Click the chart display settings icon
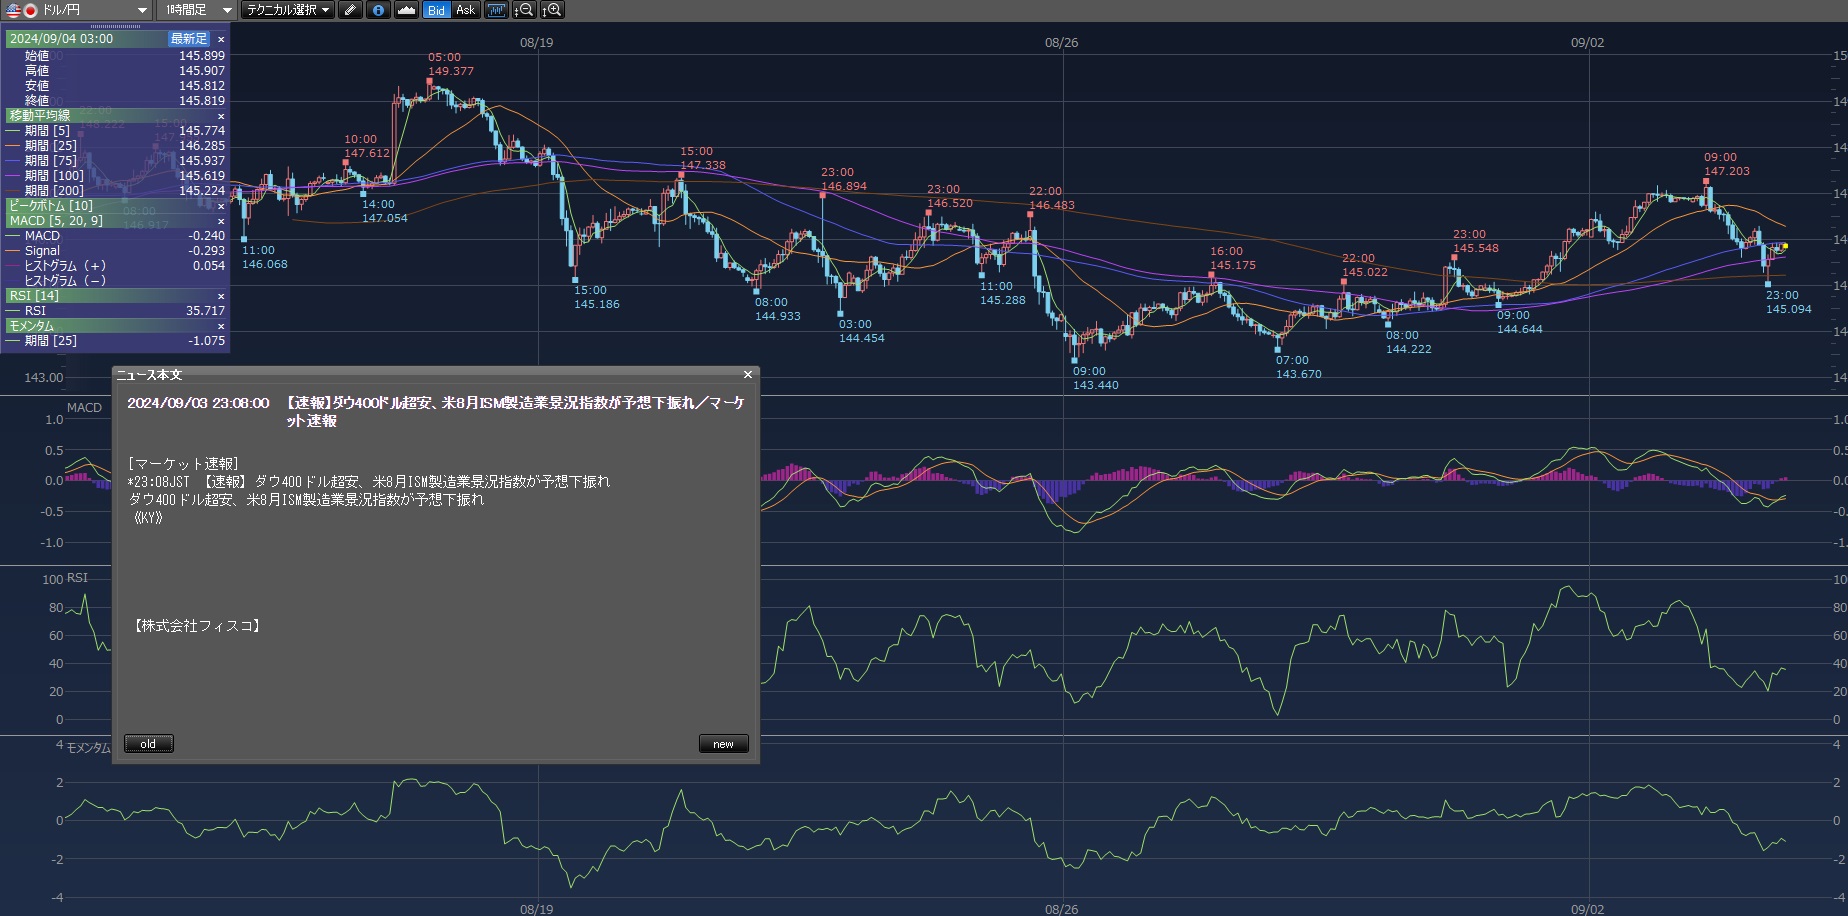The width and height of the screenshot is (1848, 916). click(496, 10)
